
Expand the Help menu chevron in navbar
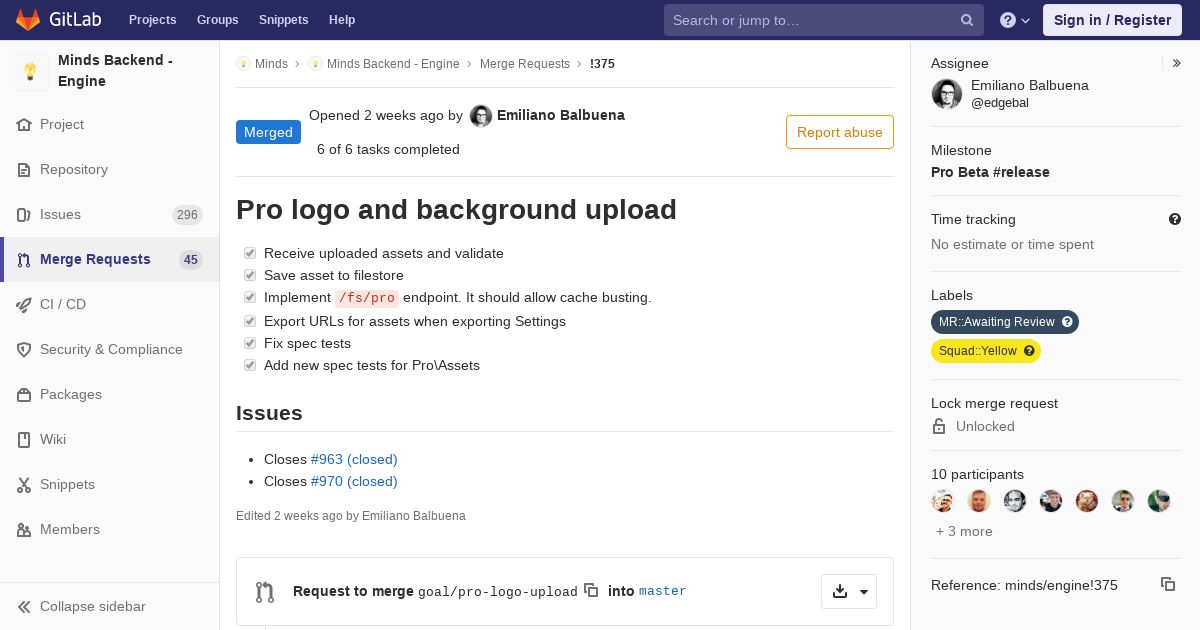[1025, 21]
